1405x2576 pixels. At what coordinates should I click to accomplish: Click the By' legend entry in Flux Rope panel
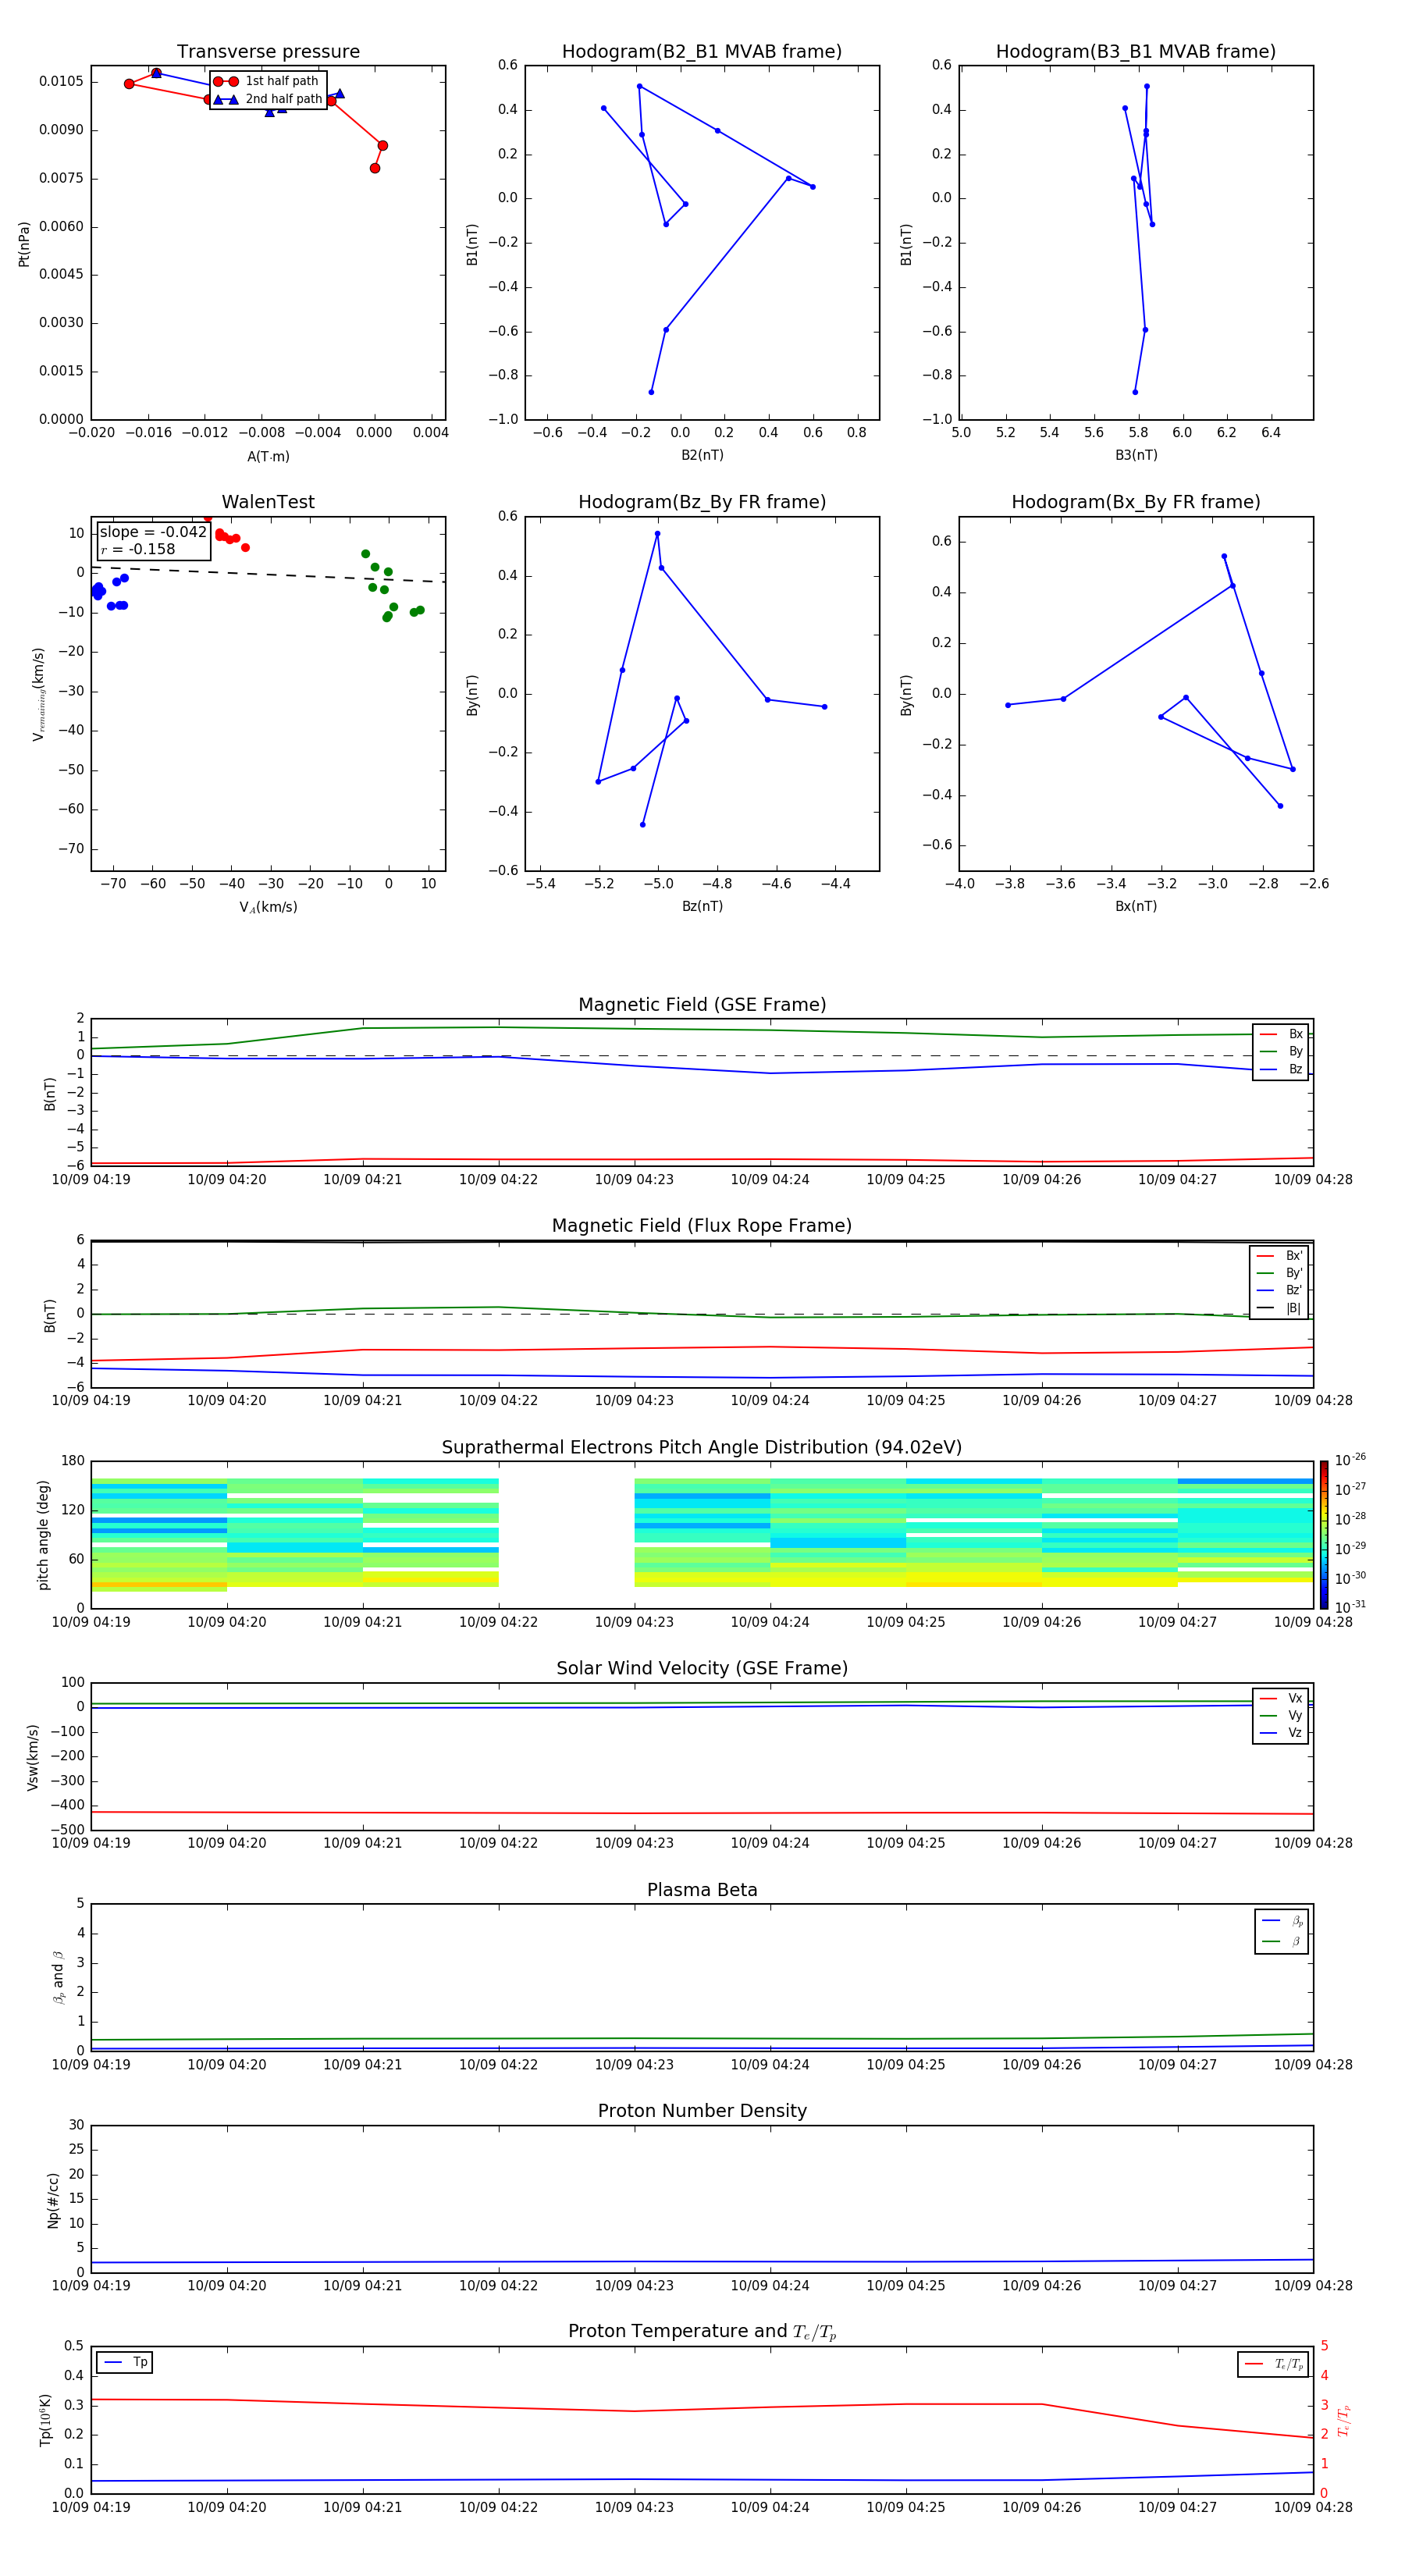pos(1279,1273)
